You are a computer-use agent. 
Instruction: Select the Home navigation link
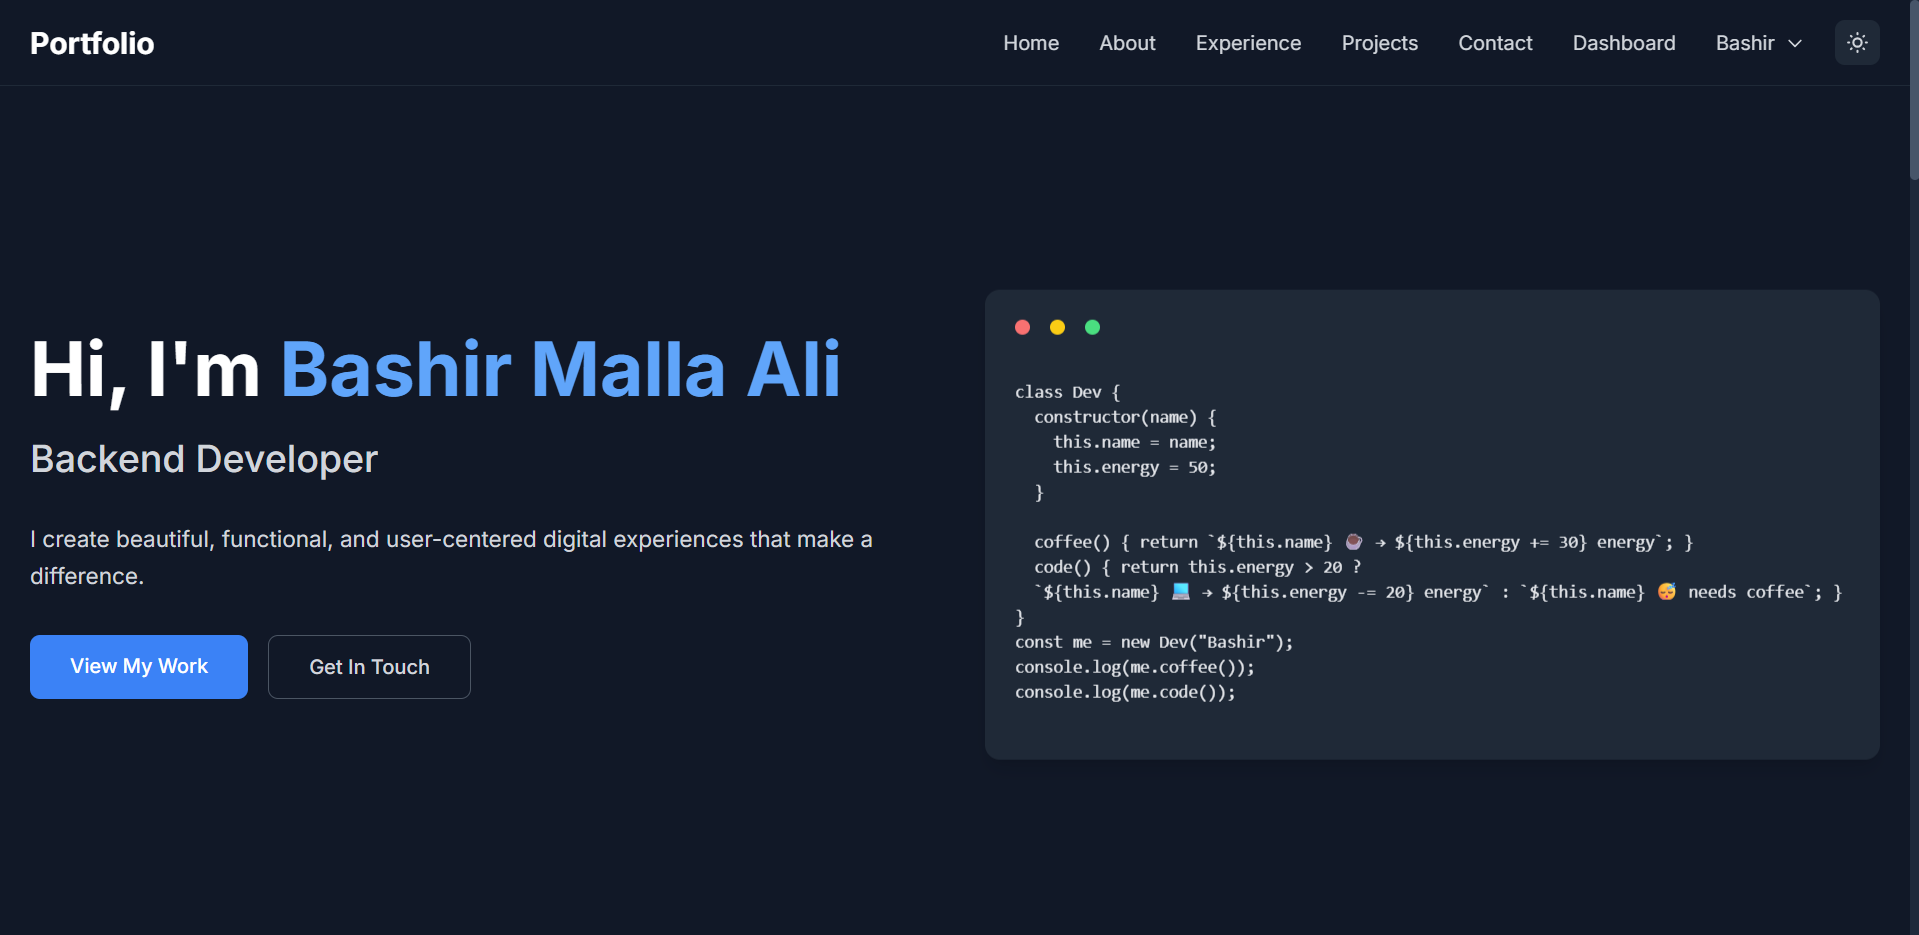pyautogui.click(x=1031, y=42)
